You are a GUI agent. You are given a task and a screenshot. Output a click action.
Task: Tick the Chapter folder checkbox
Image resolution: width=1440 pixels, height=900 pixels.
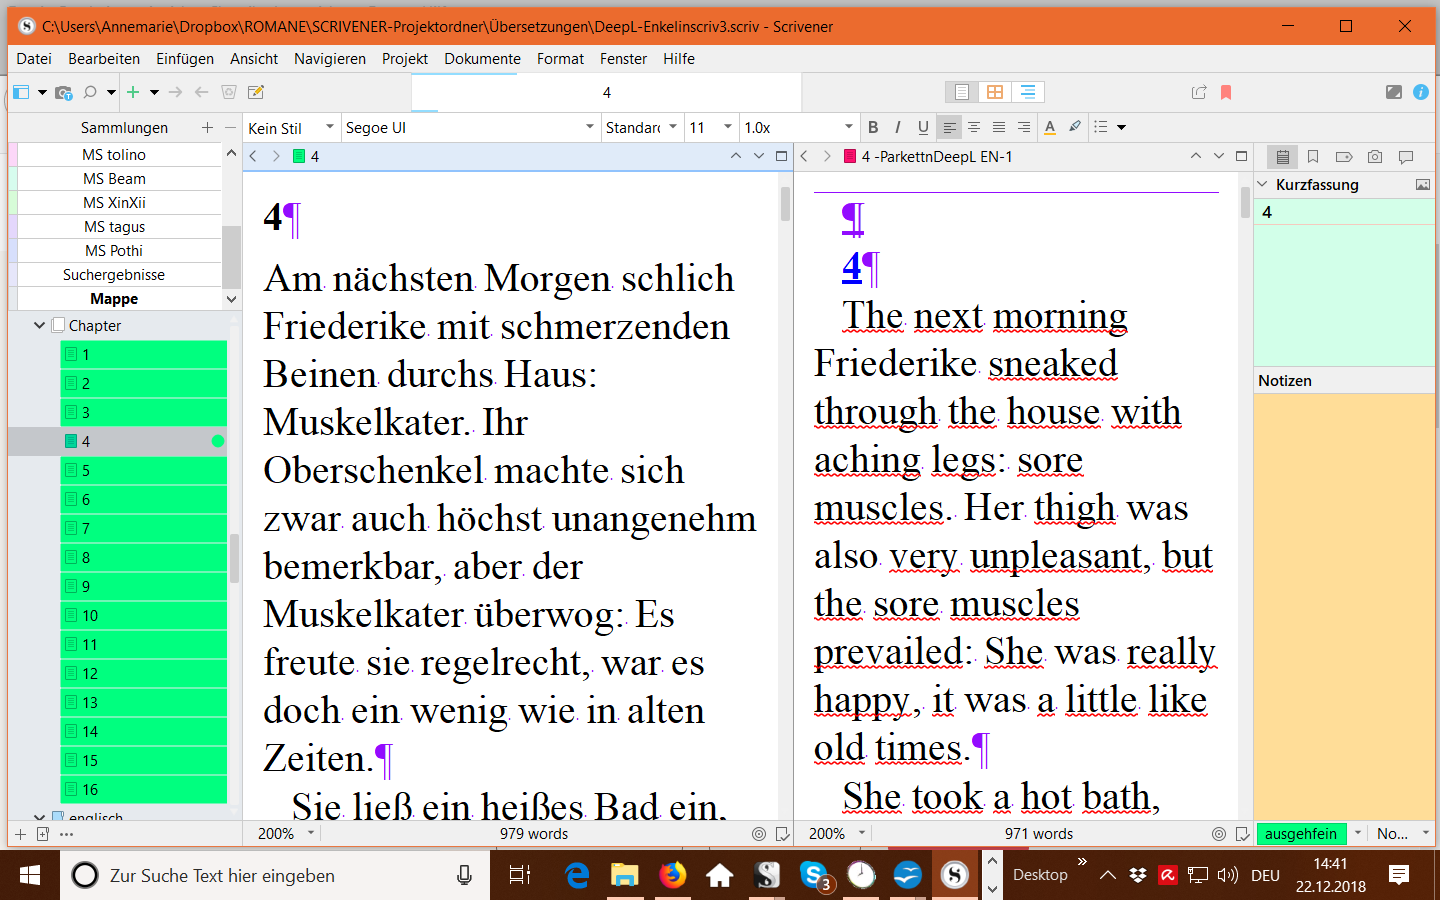point(59,325)
